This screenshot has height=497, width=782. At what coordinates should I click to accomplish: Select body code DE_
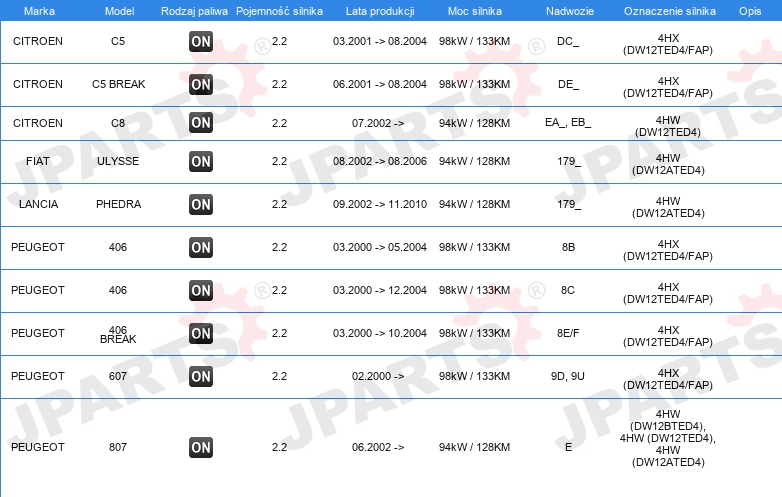point(568,84)
